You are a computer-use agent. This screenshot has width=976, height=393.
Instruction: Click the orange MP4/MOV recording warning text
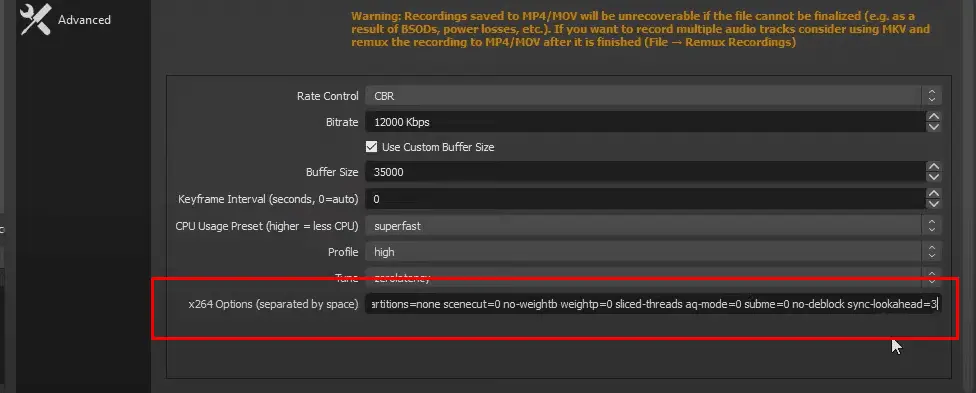(641, 29)
